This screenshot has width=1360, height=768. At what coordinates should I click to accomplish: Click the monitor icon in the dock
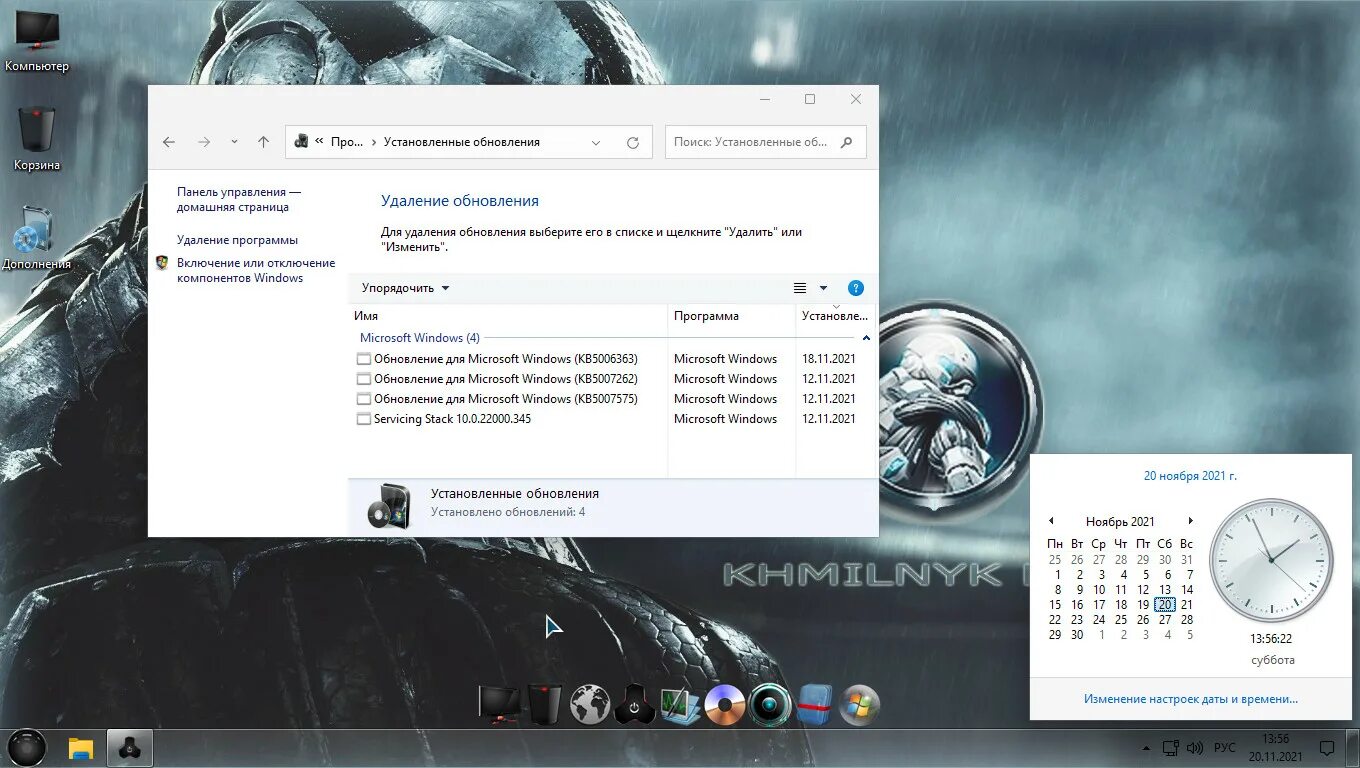(499, 705)
